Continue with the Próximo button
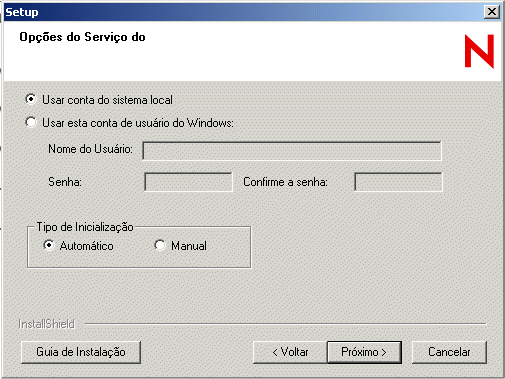Viewport: 505px width, 379px height. pyautogui.click(x=364, y=352)
